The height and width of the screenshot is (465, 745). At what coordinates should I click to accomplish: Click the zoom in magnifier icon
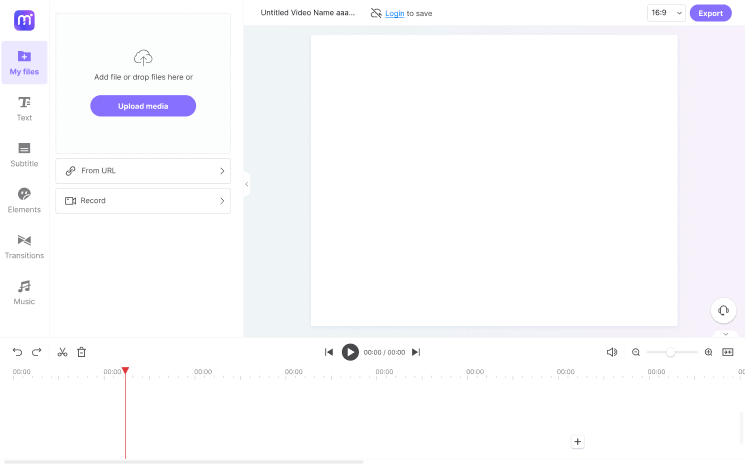tap(709, 352)
